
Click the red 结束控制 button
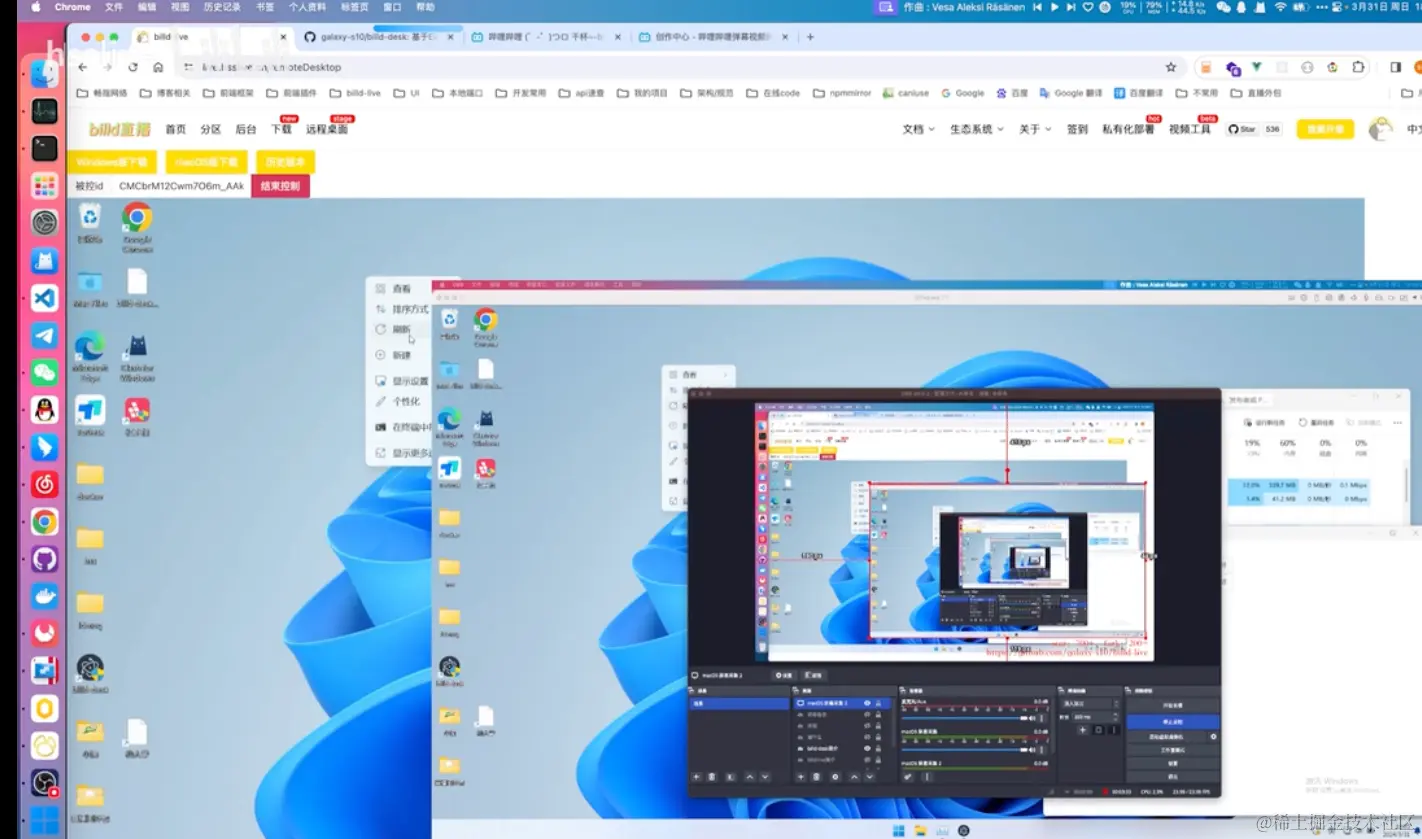[x=281, y=186]
